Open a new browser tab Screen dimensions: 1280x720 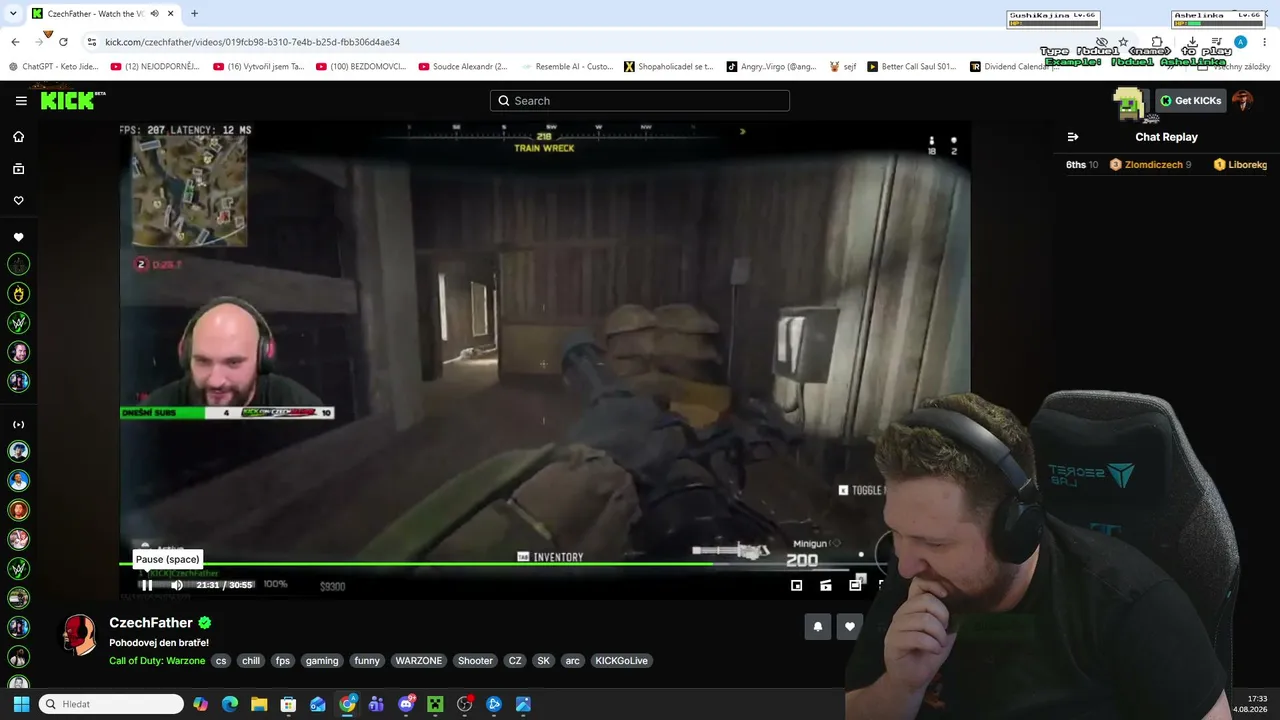[x=194, y=13]
